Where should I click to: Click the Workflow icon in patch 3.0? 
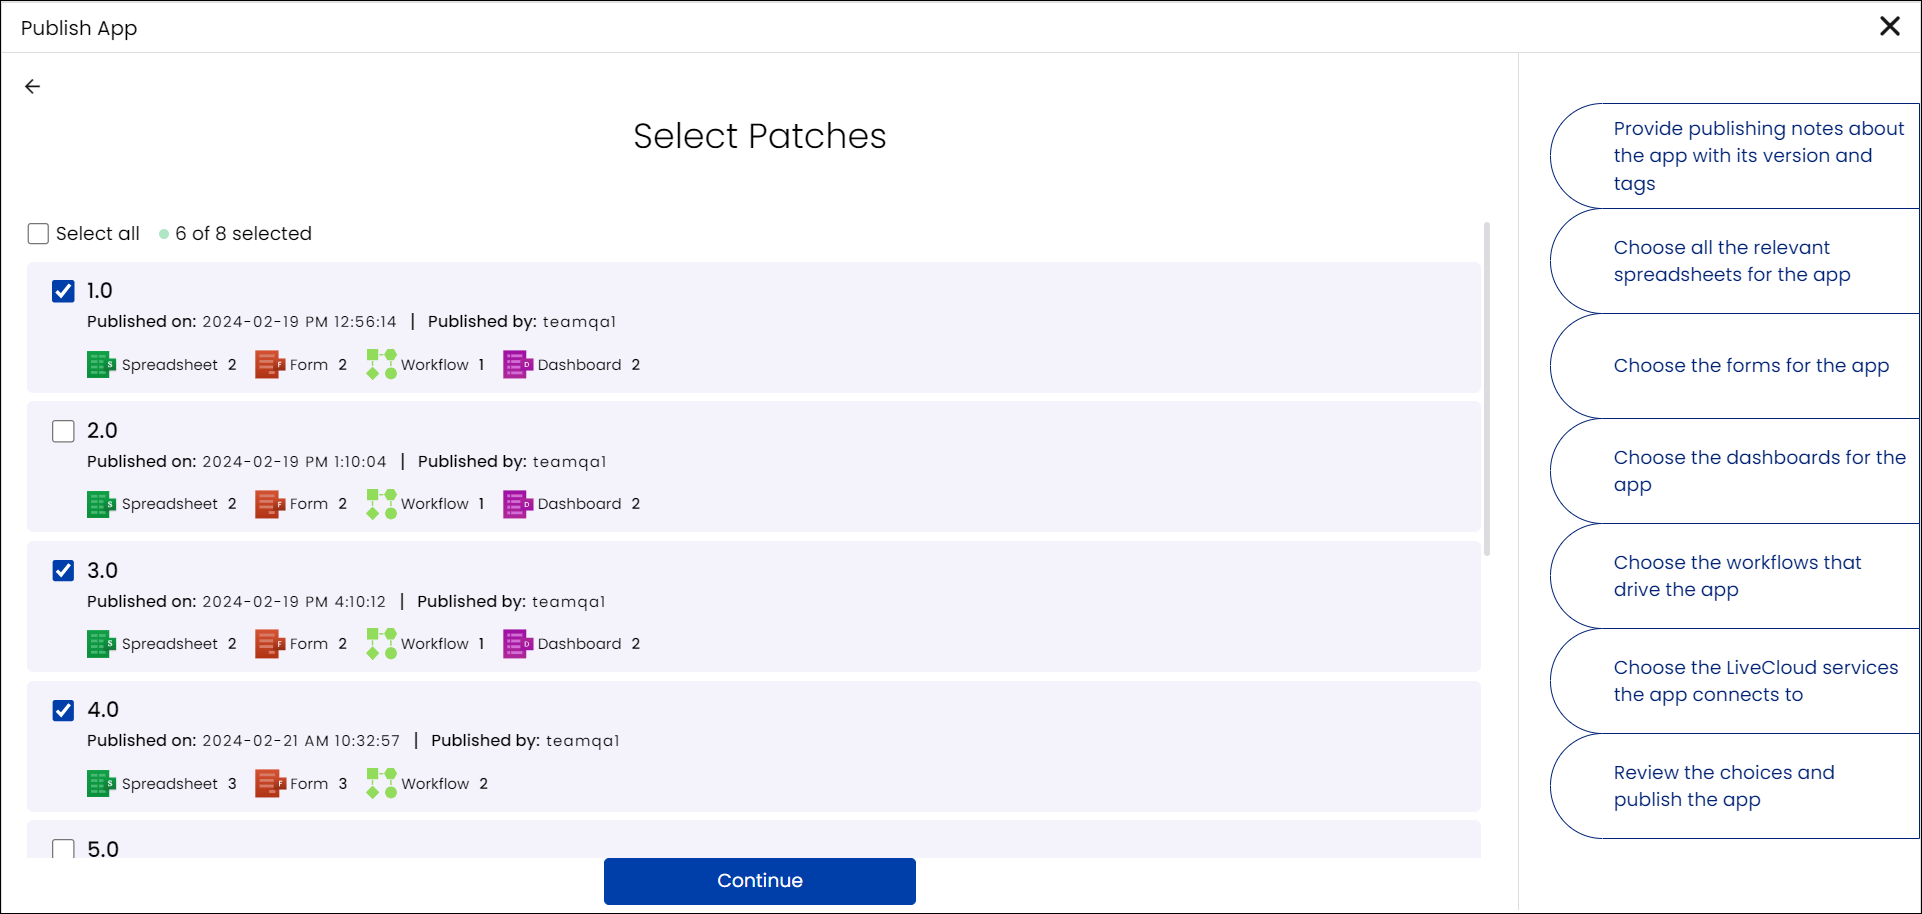[x=381, y=644]
